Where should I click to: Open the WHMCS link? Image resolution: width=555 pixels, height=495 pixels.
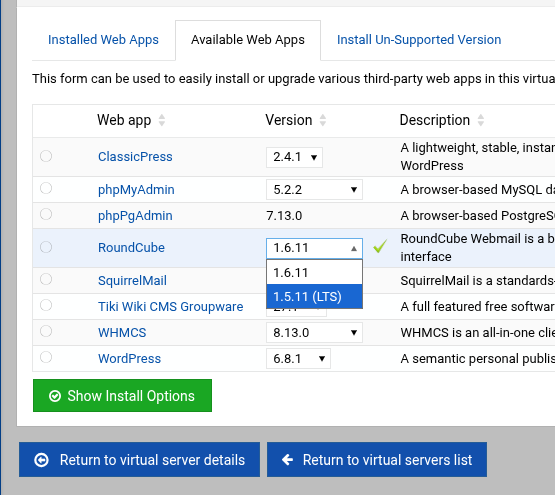pos(122,332)
